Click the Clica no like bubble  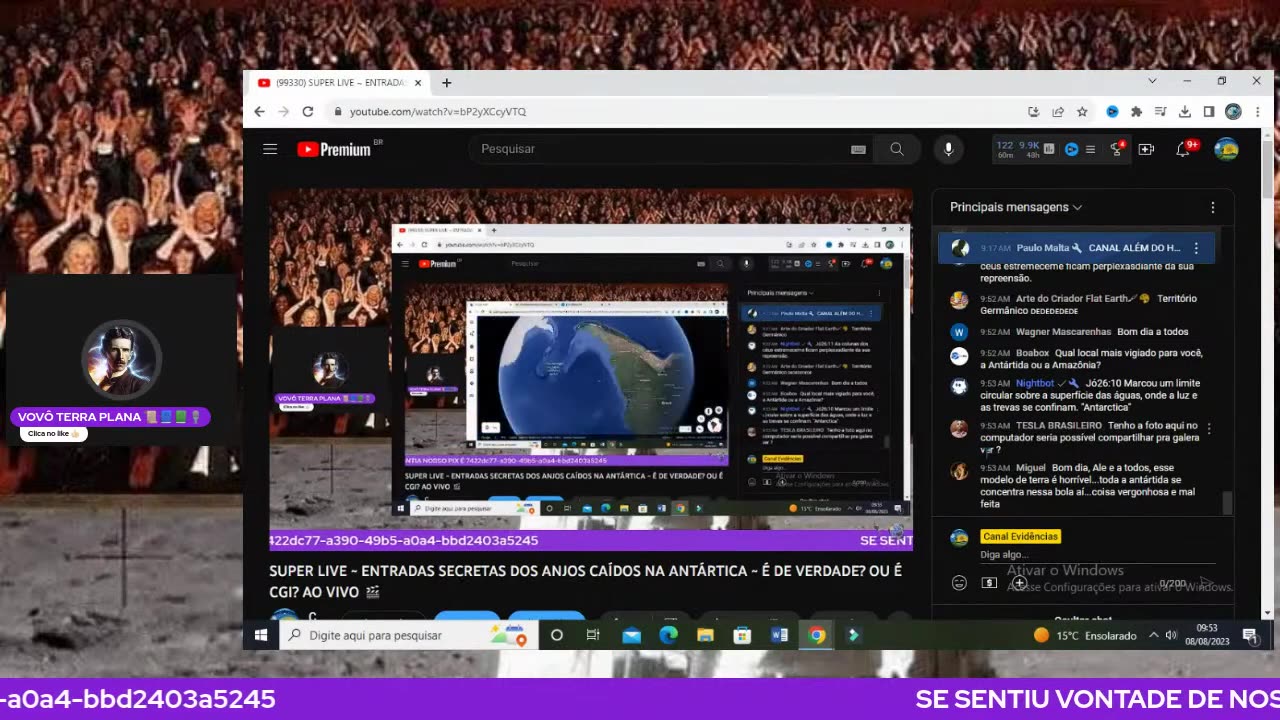53,434
